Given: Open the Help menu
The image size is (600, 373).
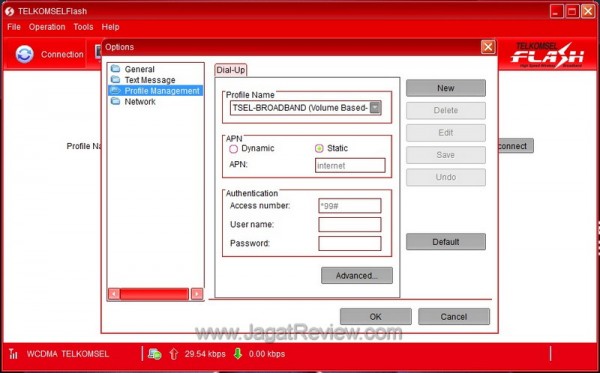Looking at the screenshot, I should click(x=111, y=27).
